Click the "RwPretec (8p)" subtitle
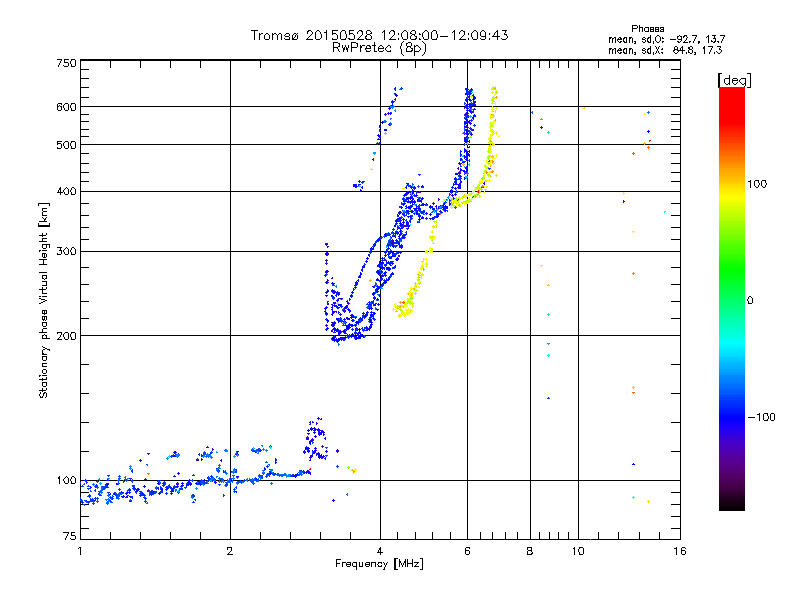The image size is (800, 600). pyautogui.click(x=379, y=48)
